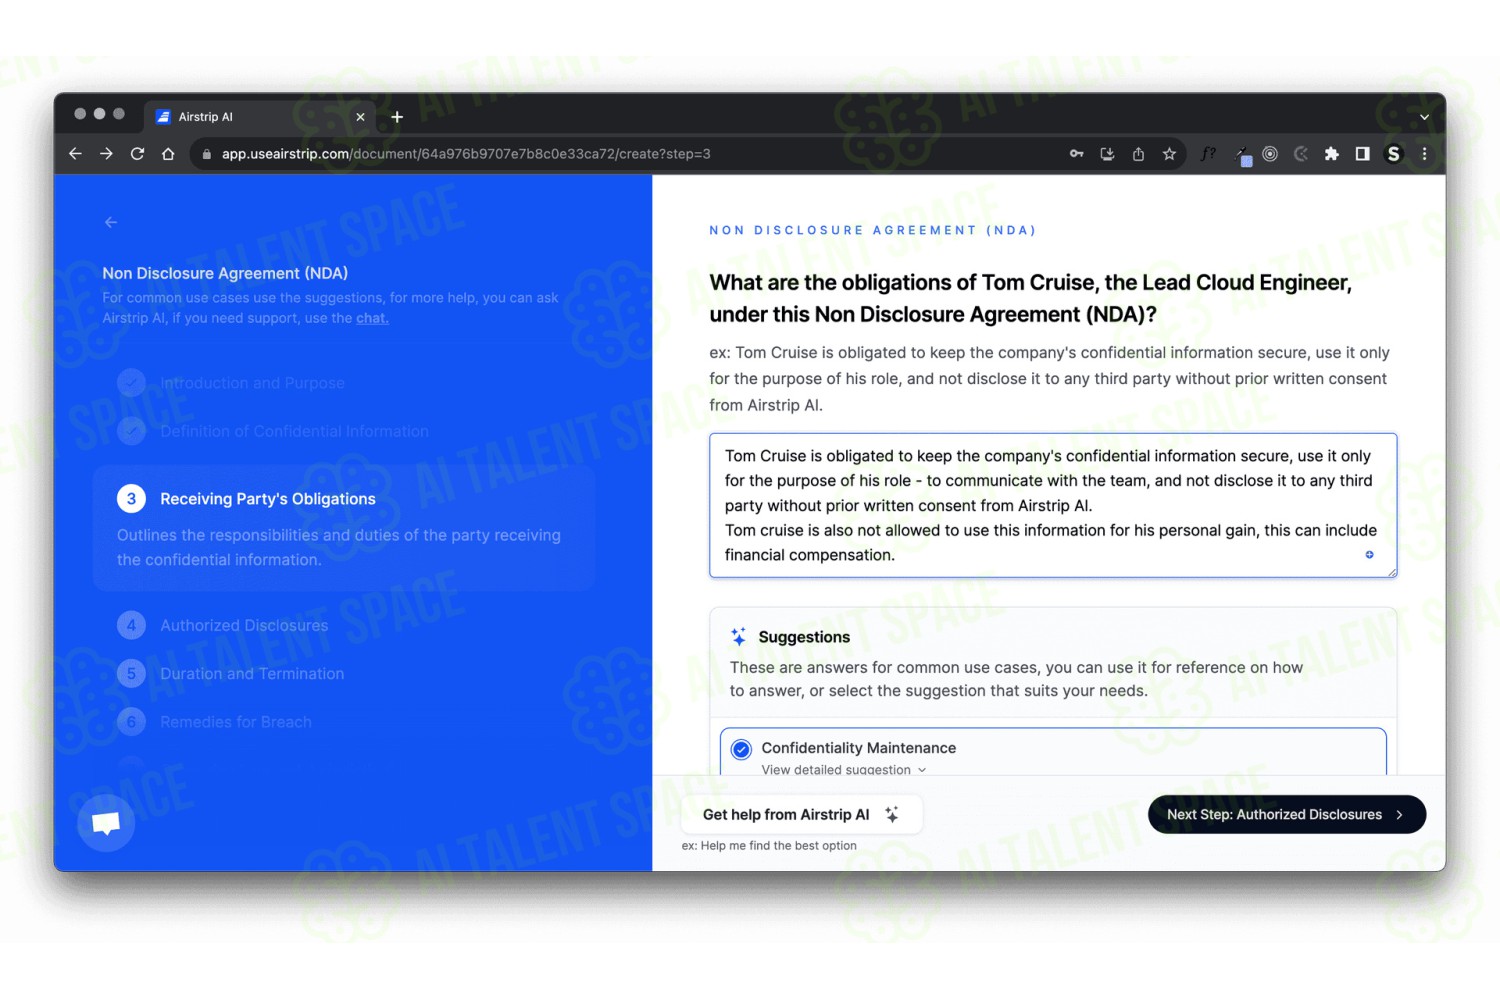This screenshot has width=1500, height=1000.
Task: Reload the Airstrip page
Action: 137,154
